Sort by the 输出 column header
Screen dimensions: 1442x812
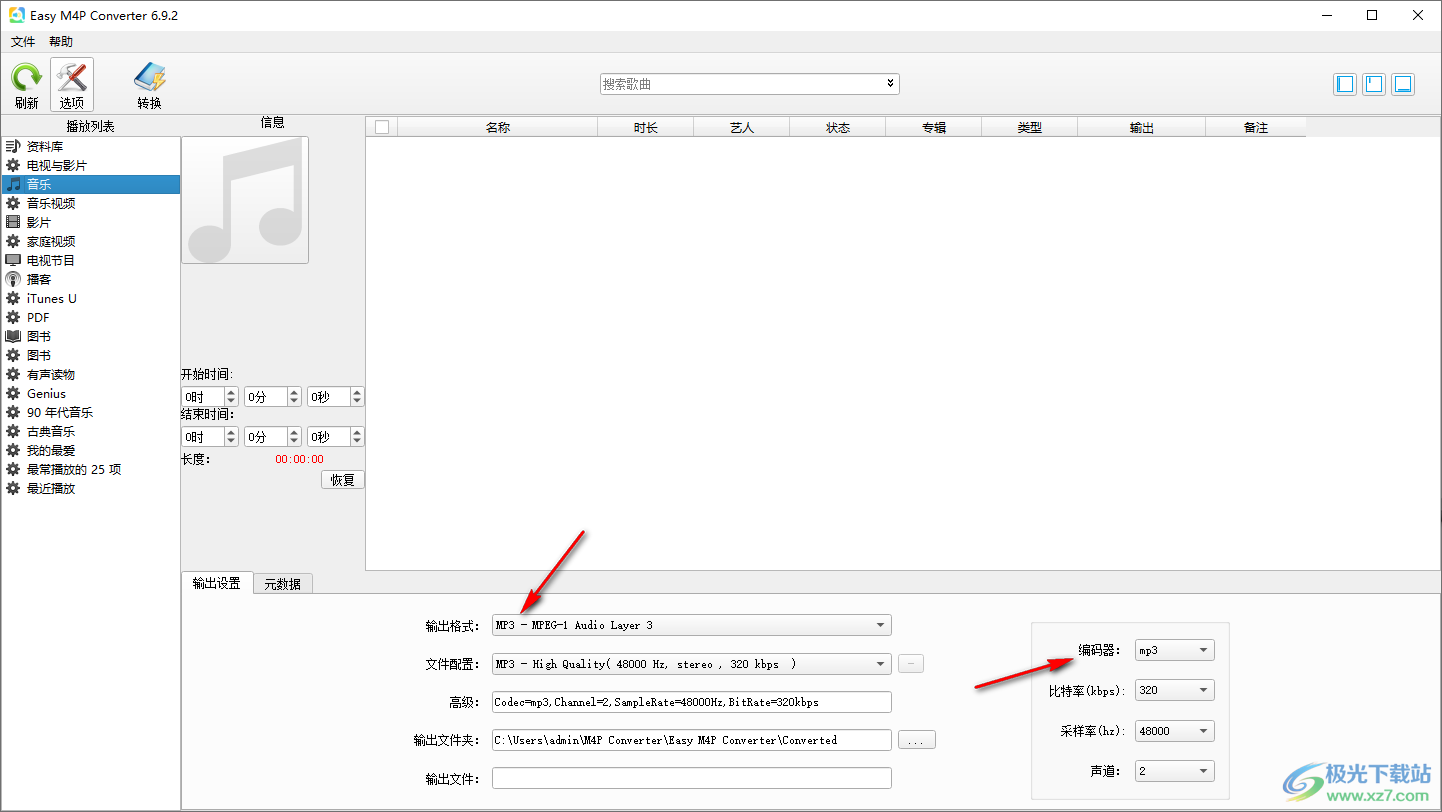tap(1142, 127)
